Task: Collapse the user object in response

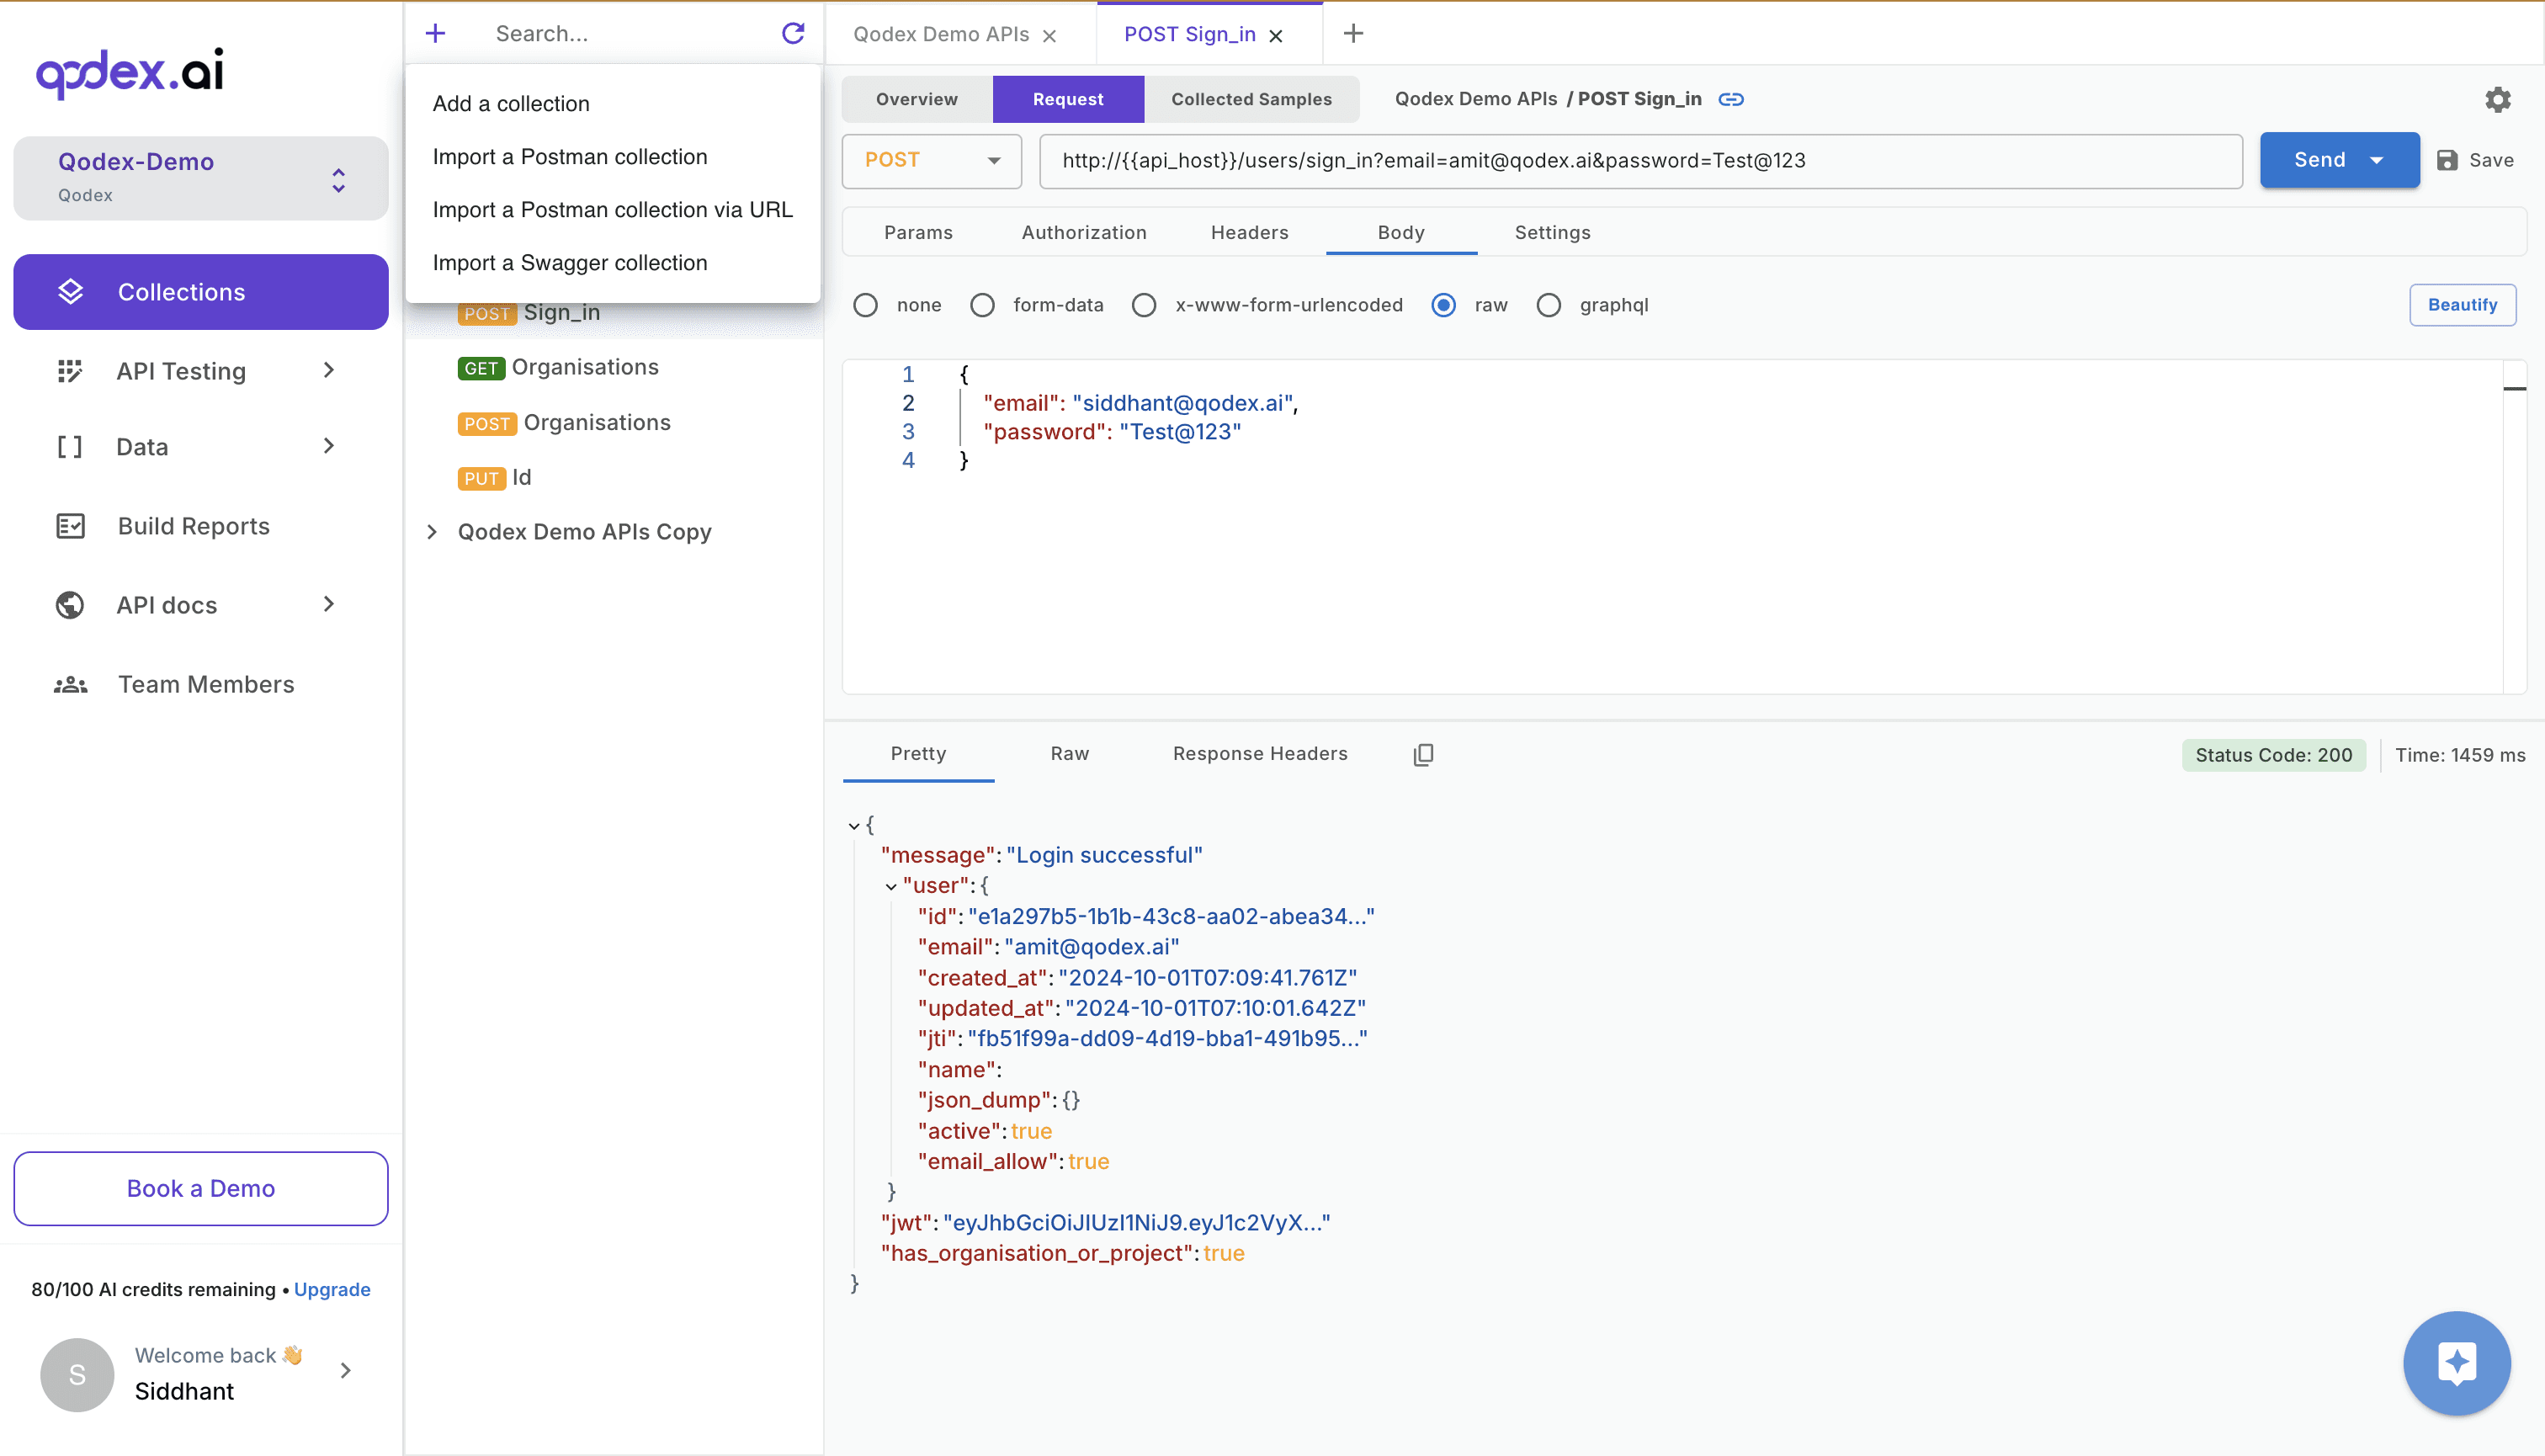Action: (x=890, y=886)
